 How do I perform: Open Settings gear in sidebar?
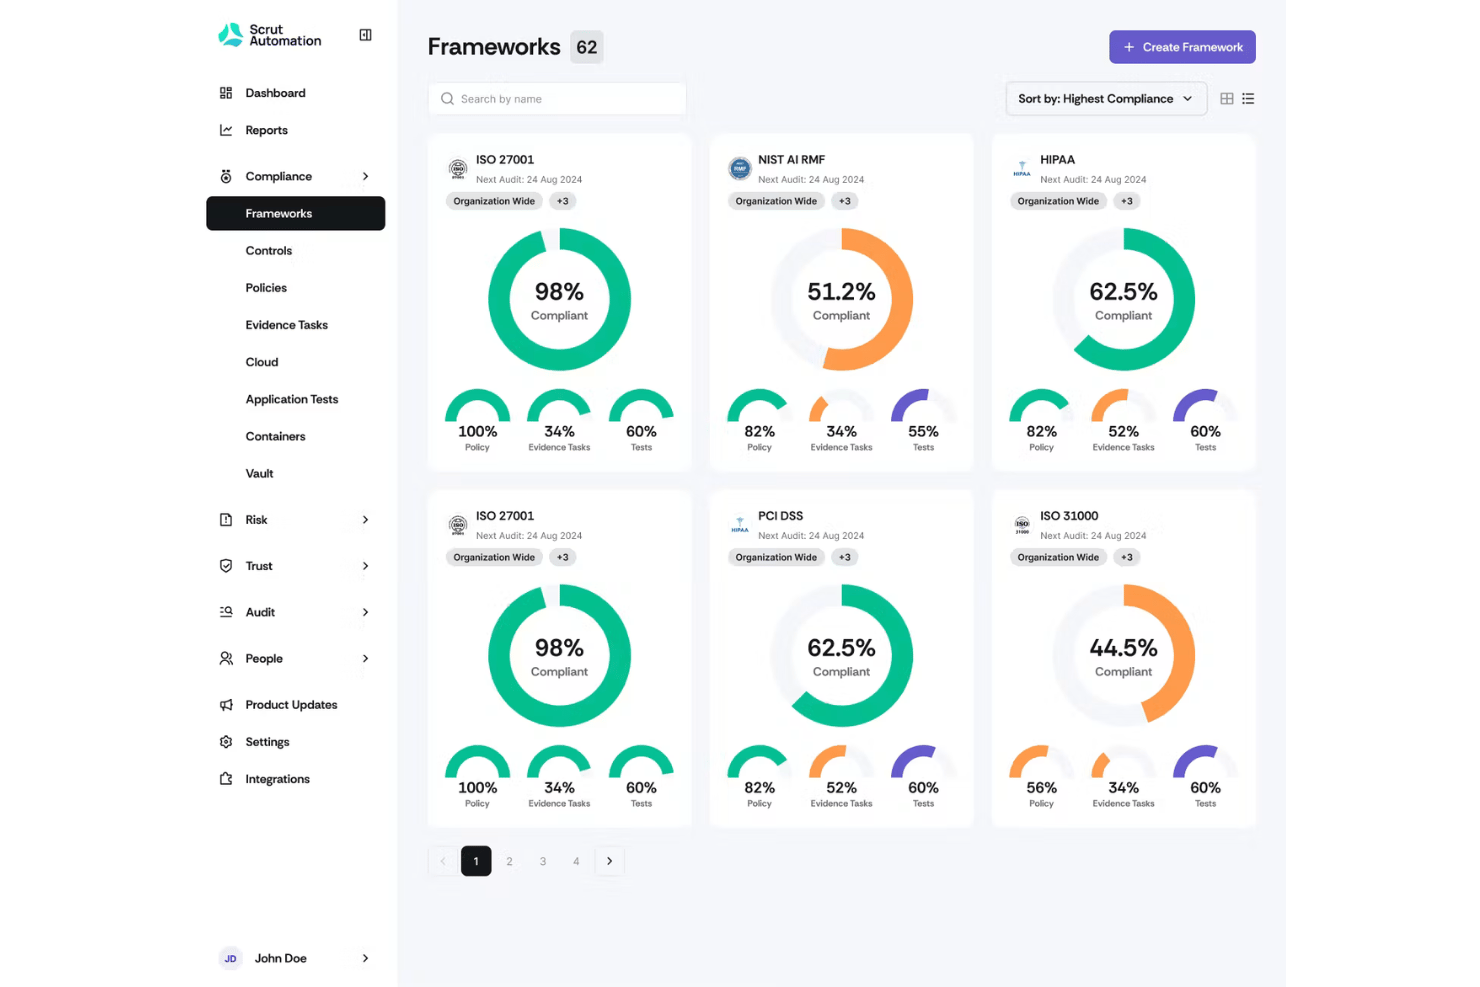[x=226, y=742]
